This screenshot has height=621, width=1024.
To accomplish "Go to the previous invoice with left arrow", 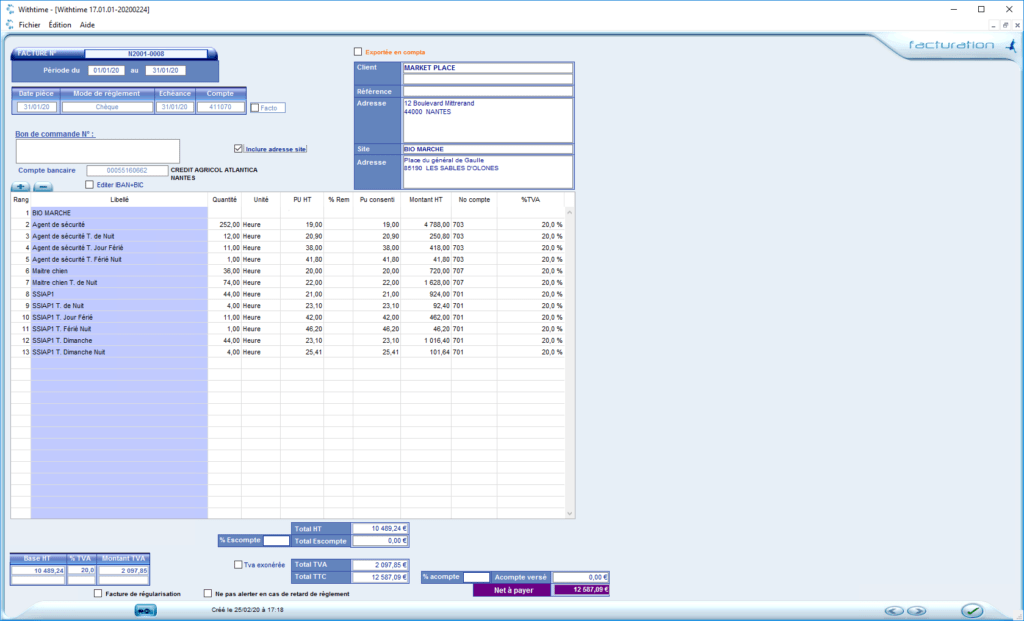I will [x=893, y=610].
